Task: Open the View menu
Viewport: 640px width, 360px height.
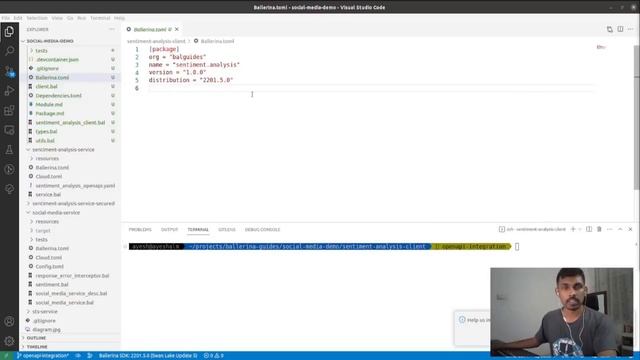Action: [57, 18]
